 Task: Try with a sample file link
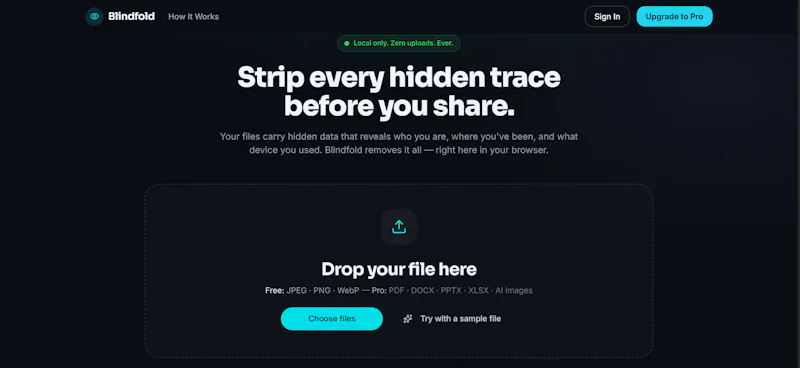click(460, 319)
